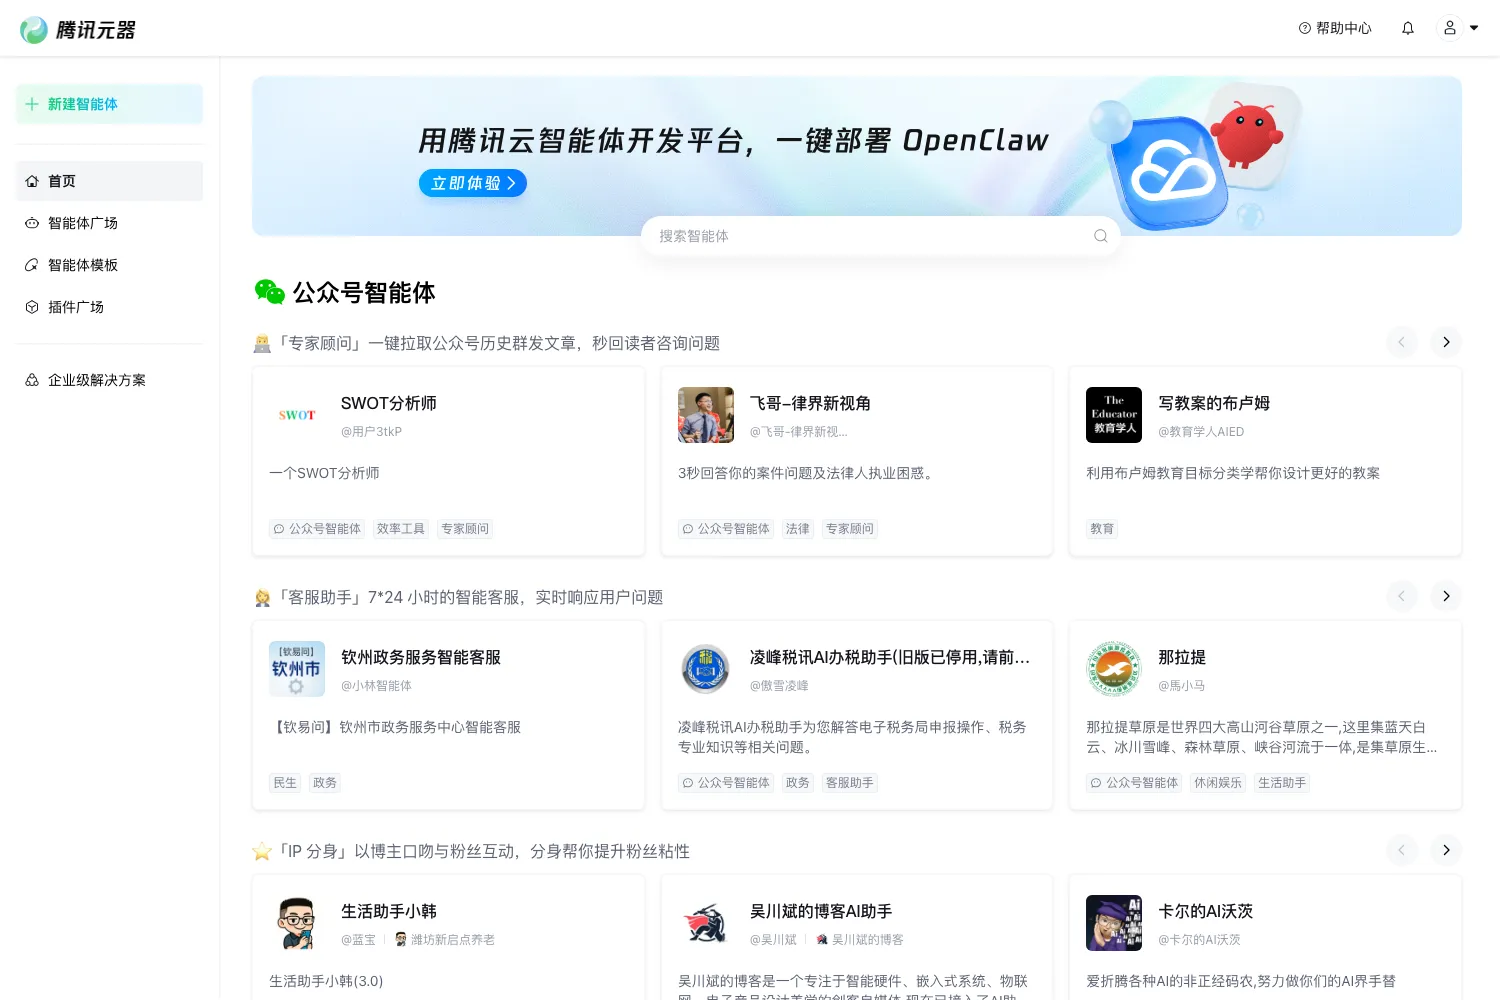The image size is (1500, 1000).
Task: Click the 生活助手小韩 cartoon avatar
Action: (x=297, y=923)
